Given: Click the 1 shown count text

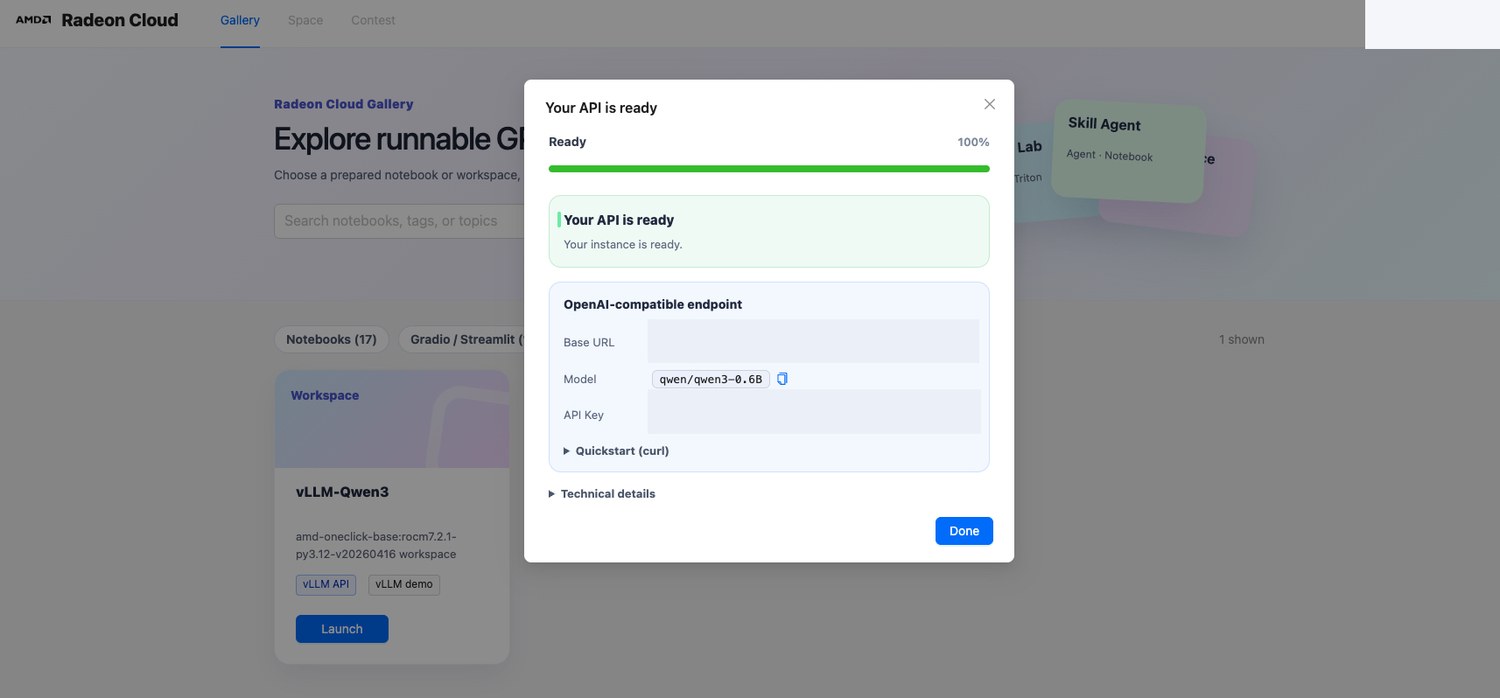Looking at the screenshot, I should point(1241,339).
